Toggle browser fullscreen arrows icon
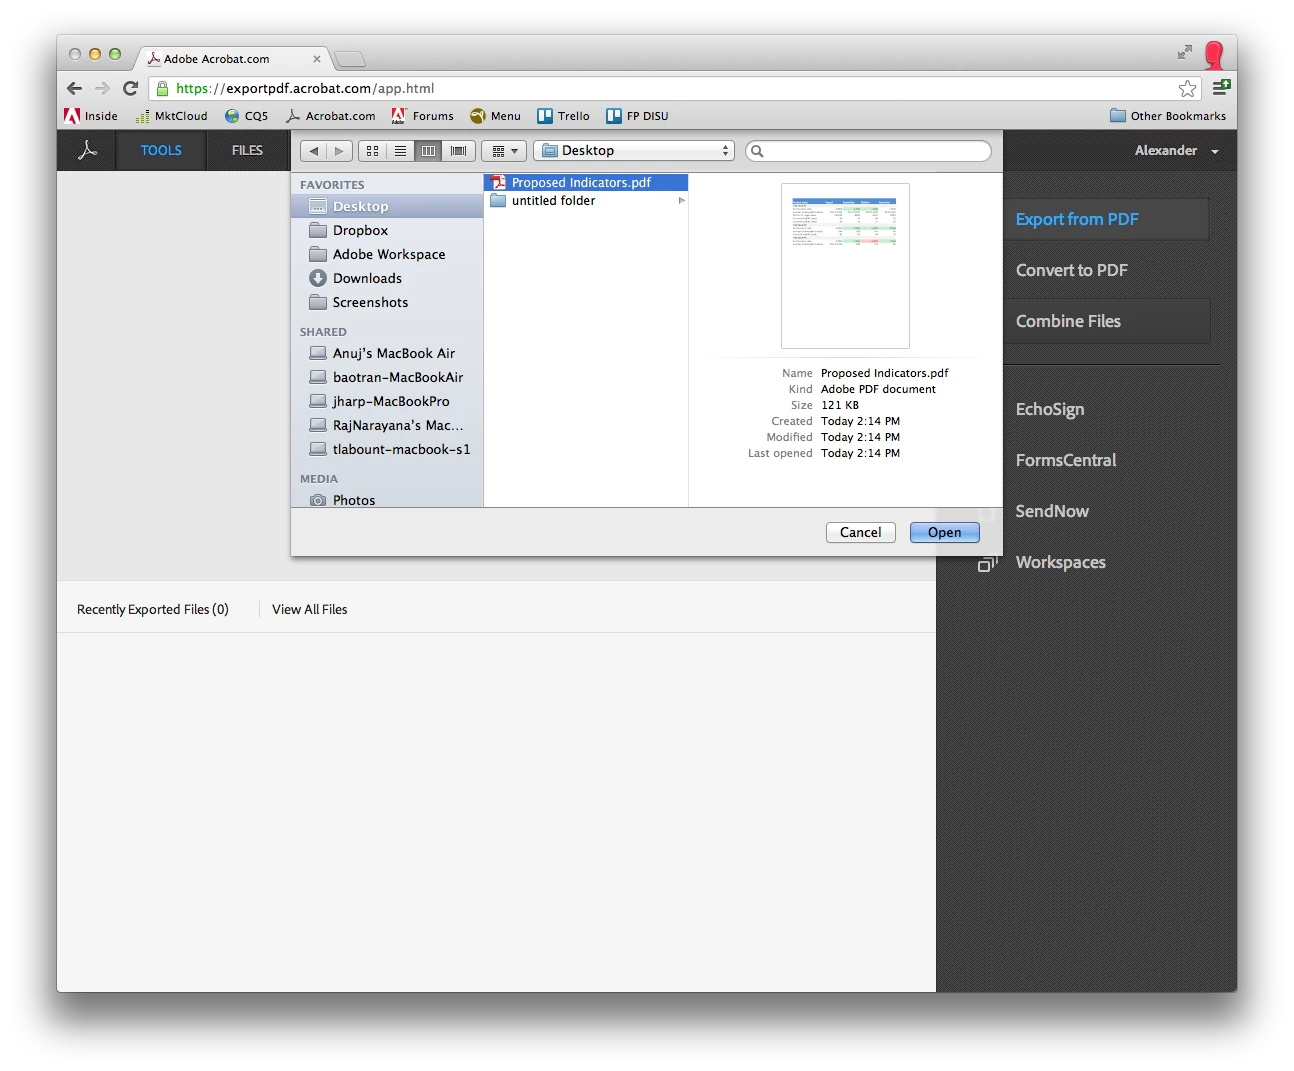Viewport: 1294px width, 1071px height. (x=1185, y=52)
